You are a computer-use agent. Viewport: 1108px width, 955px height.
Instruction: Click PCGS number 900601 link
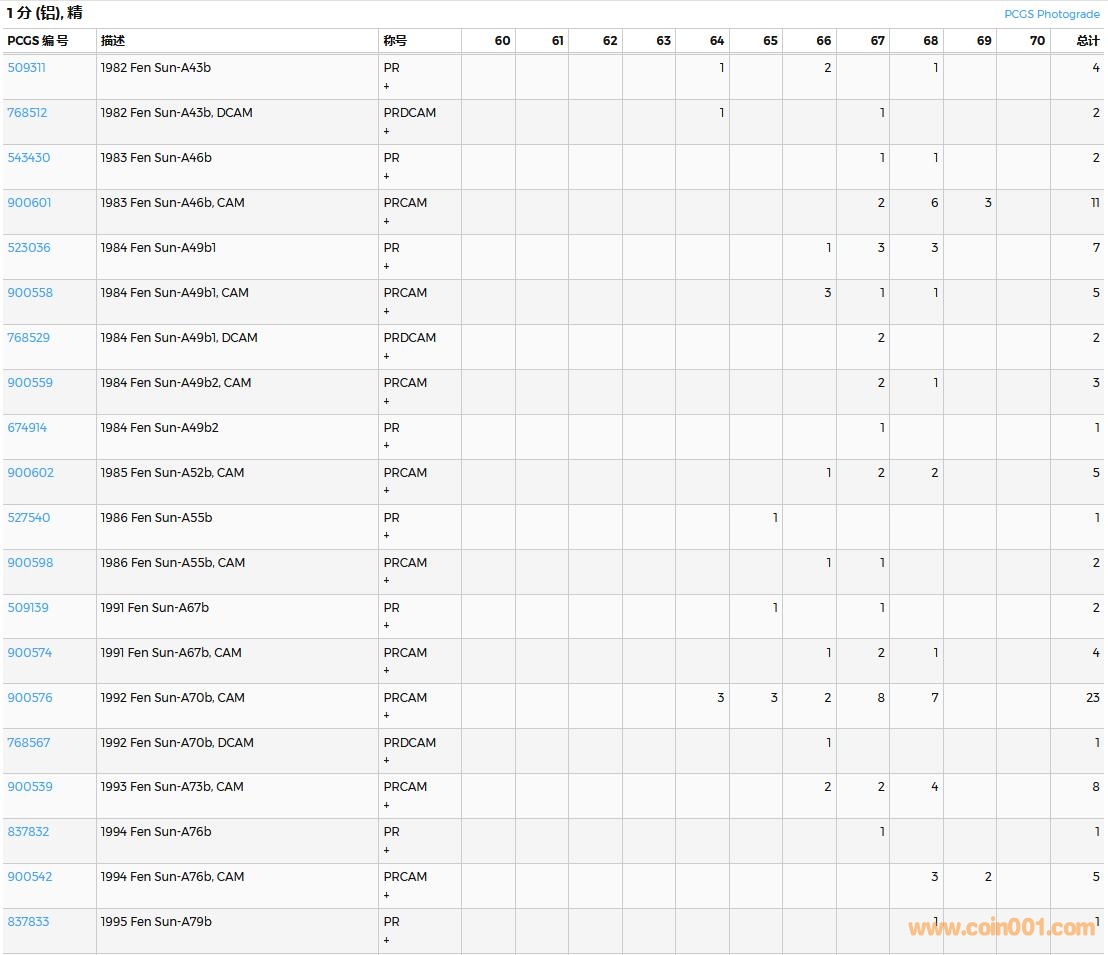click(29, 203)
